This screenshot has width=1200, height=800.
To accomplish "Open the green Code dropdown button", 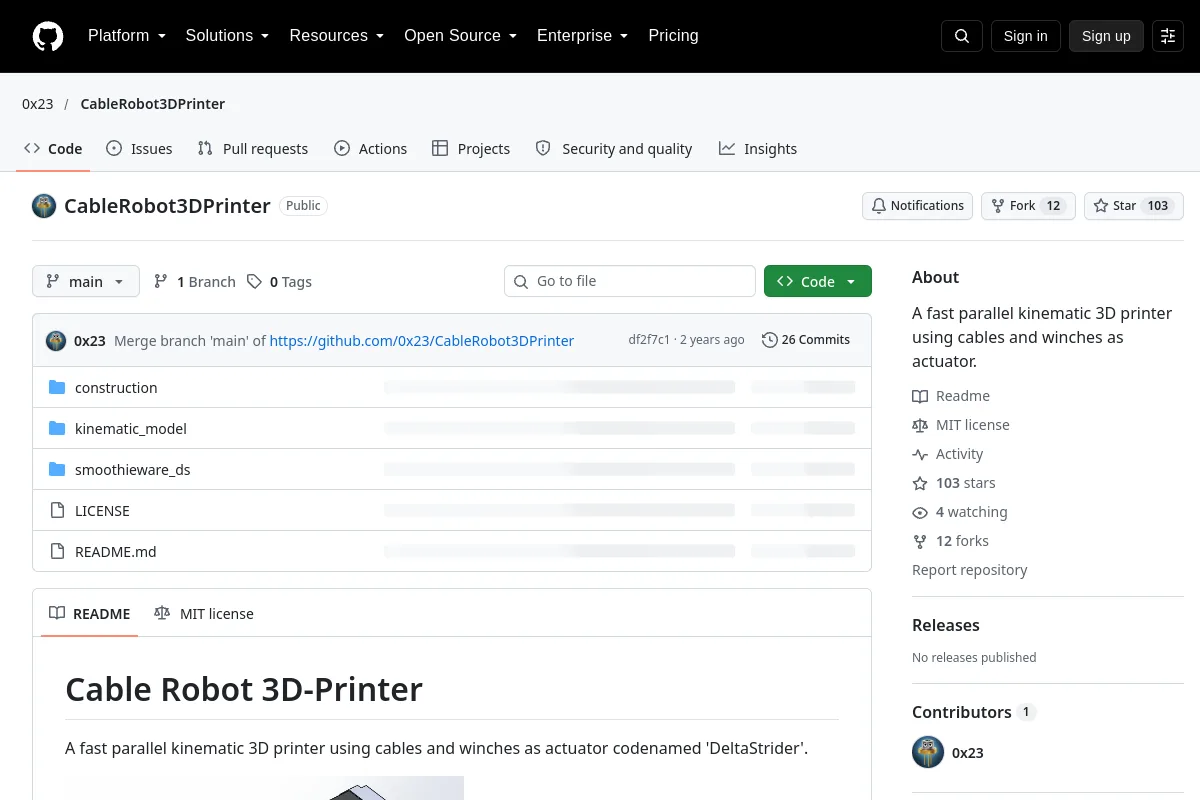I will [x=818, y=282].
